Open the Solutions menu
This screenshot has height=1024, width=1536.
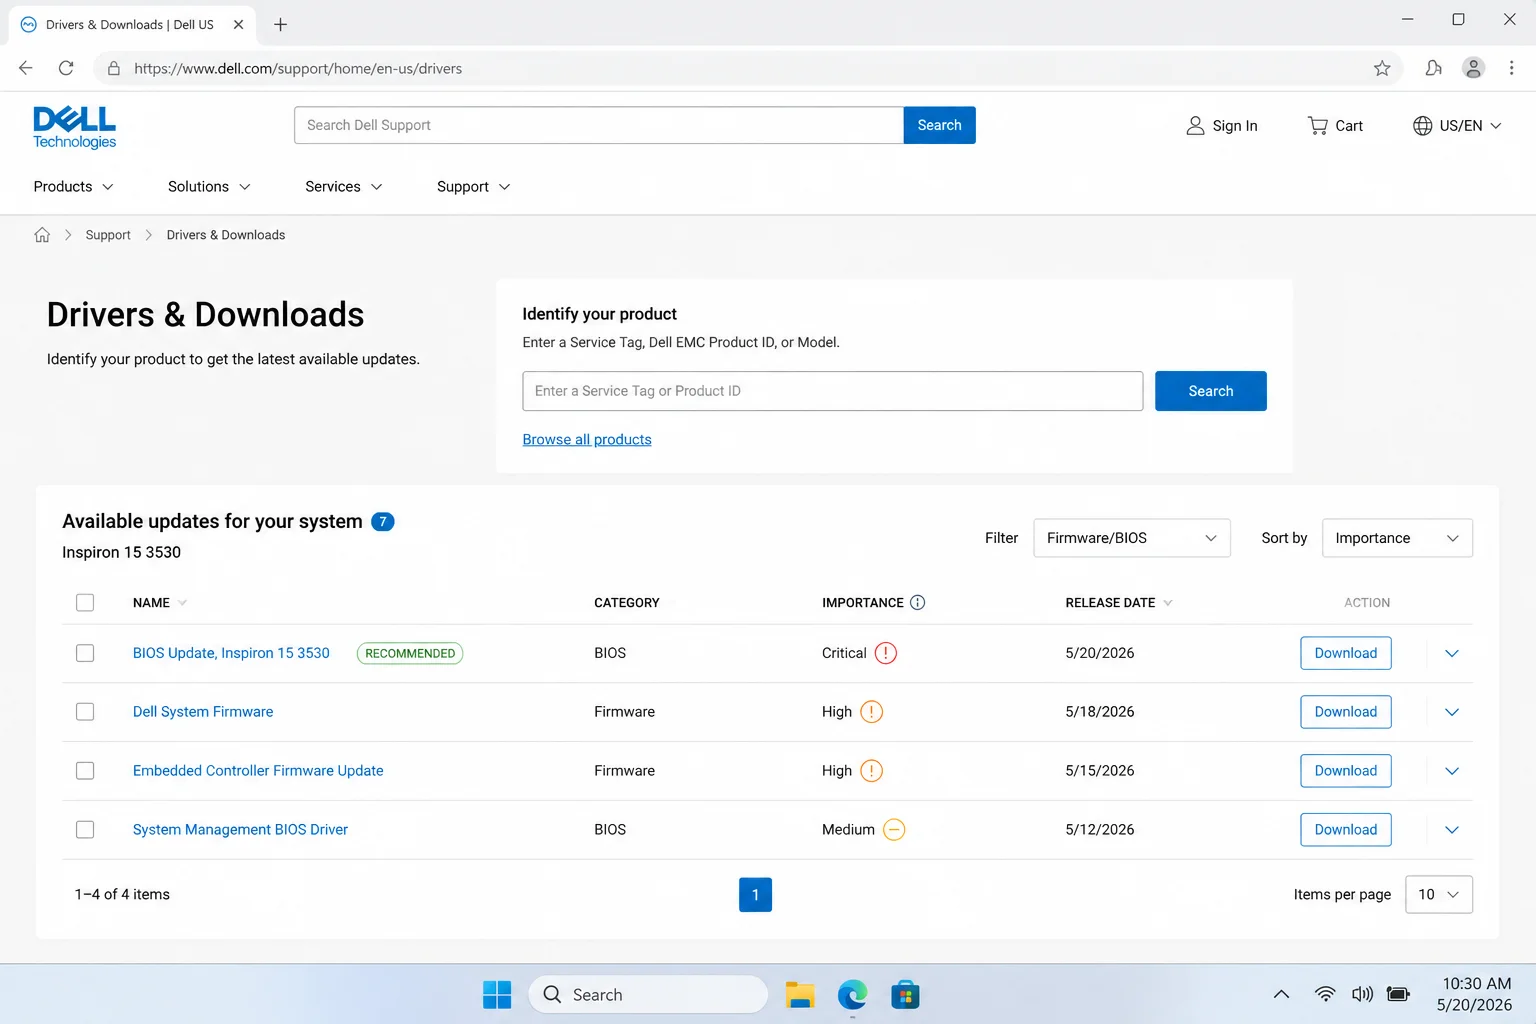click(x=209, y=186)
